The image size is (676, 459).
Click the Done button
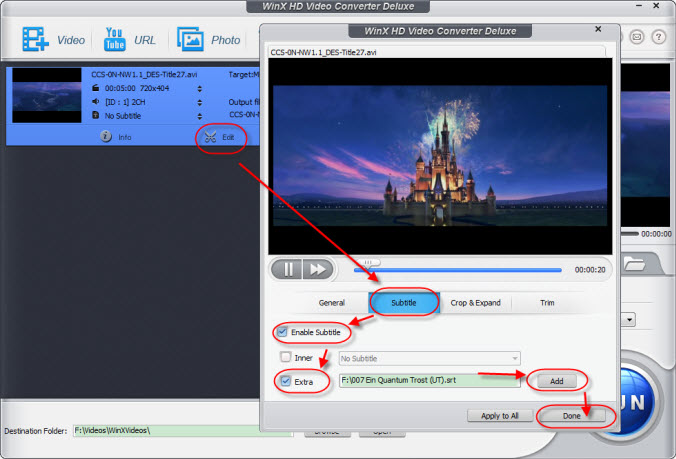pos(572,416)
